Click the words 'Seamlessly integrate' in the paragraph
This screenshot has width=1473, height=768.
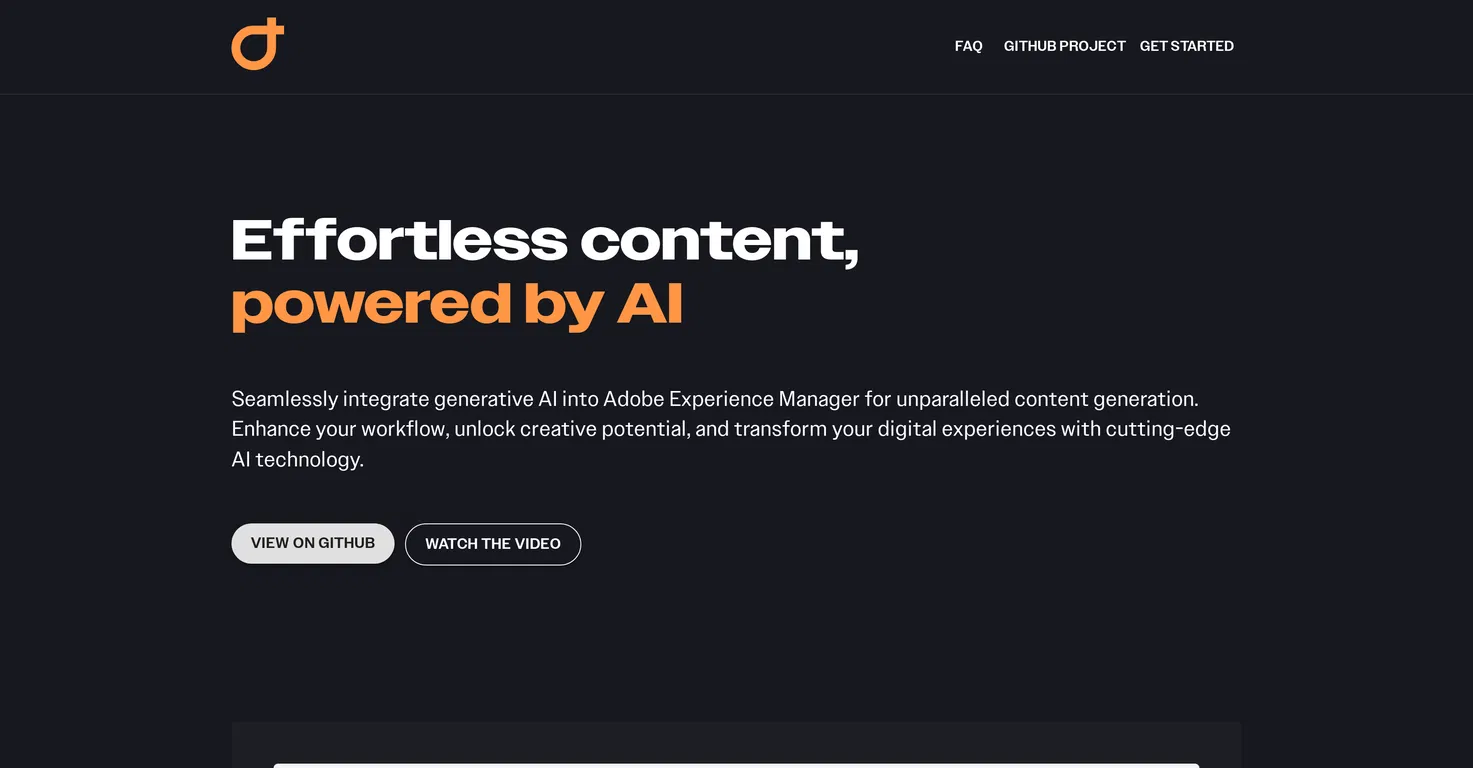pyautogui.click(x=285, y=399)
